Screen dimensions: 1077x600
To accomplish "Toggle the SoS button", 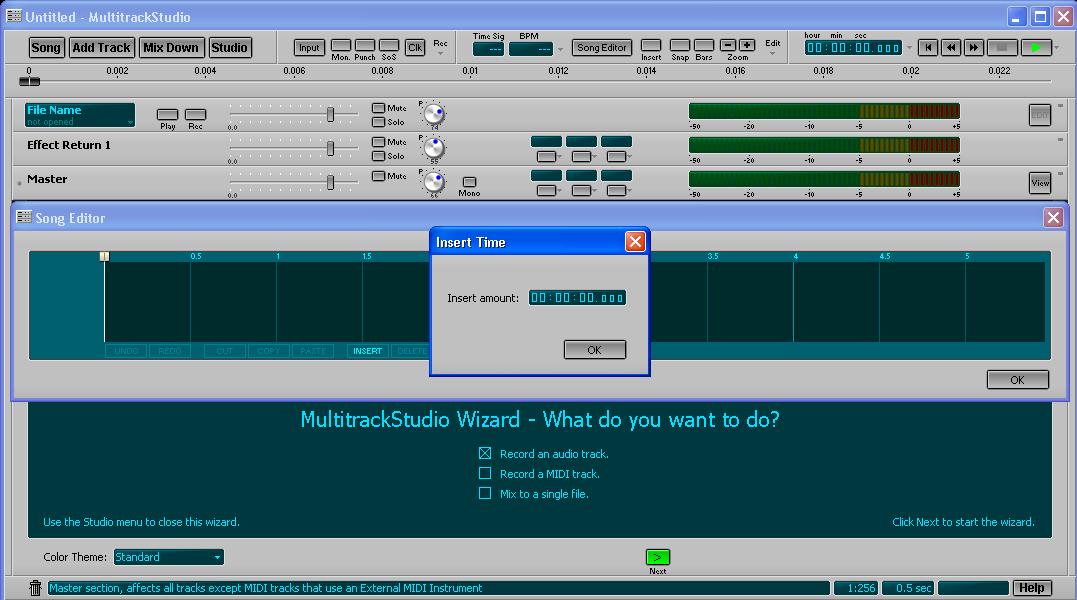I will [x=389, y=45].
